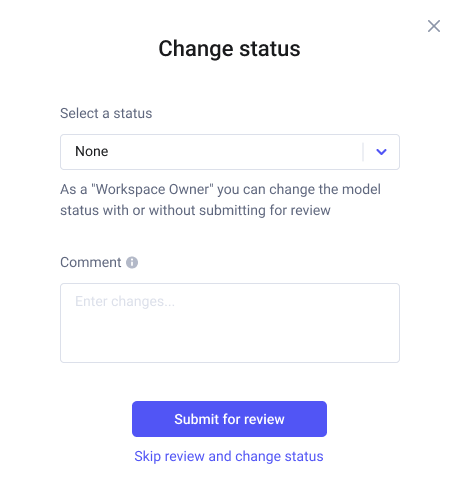Click the "Select a status" label
Viewport: 460px width, 495px height.
pyautogui.click(x=106, y=113)
